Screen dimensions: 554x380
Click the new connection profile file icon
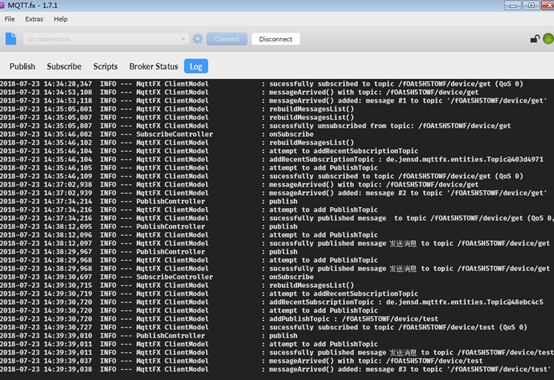pos(11,39)
